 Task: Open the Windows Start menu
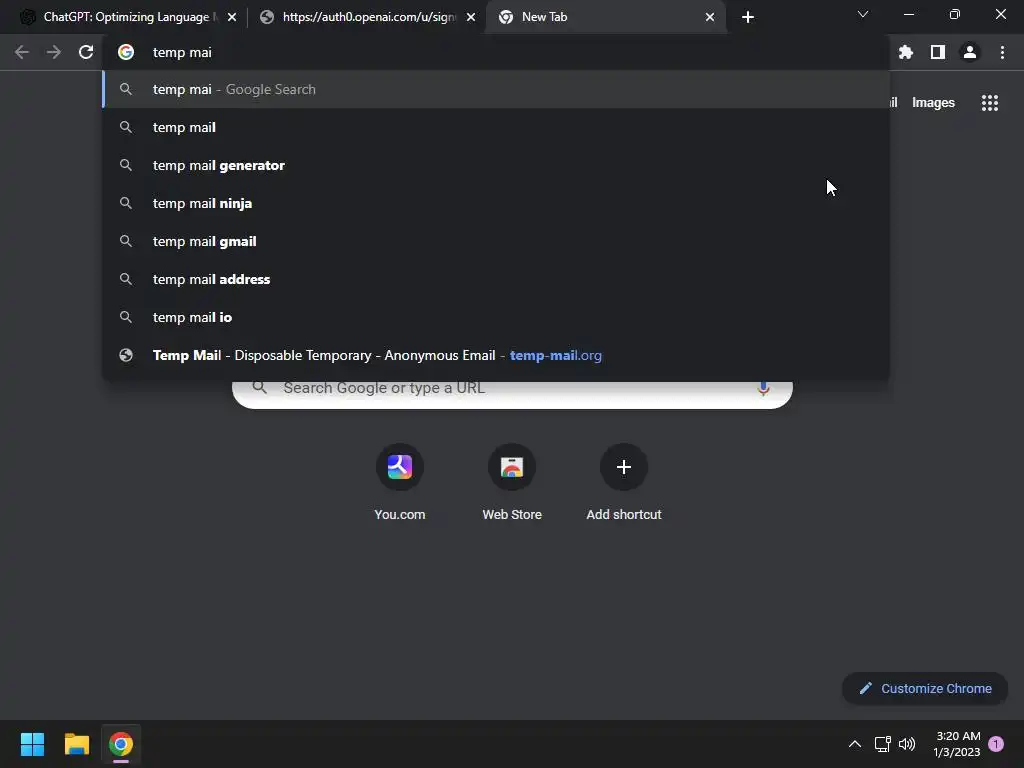click(x=32, y=744)
